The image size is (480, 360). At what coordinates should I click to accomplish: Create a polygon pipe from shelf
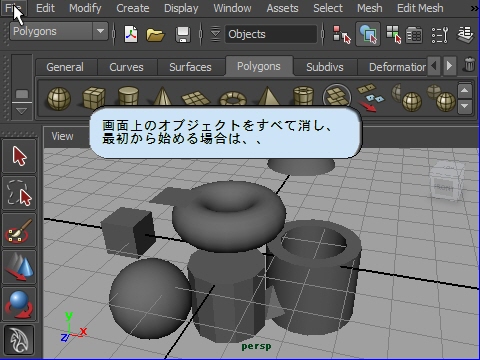pos(303,96)
